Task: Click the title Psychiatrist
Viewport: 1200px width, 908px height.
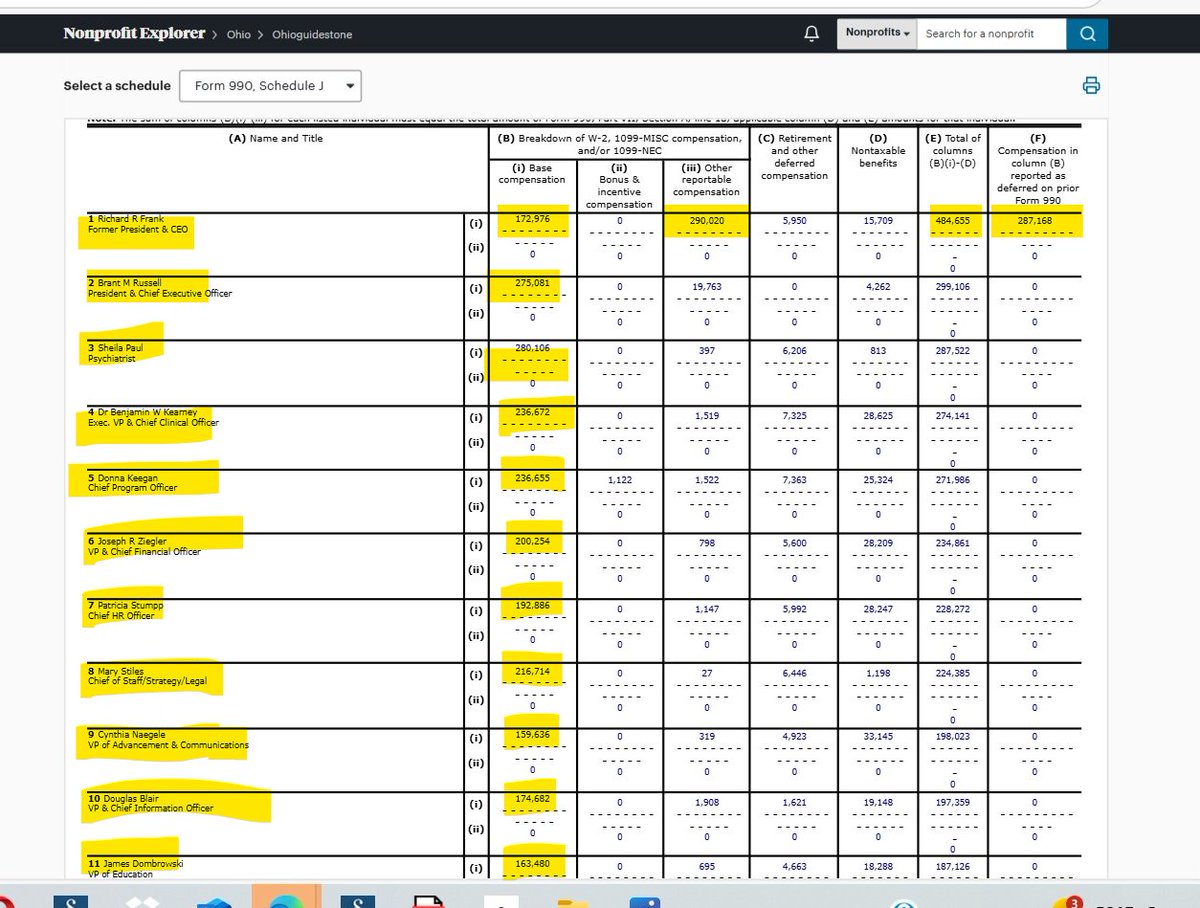Action: pyautogui.click(x=111, y=358)
